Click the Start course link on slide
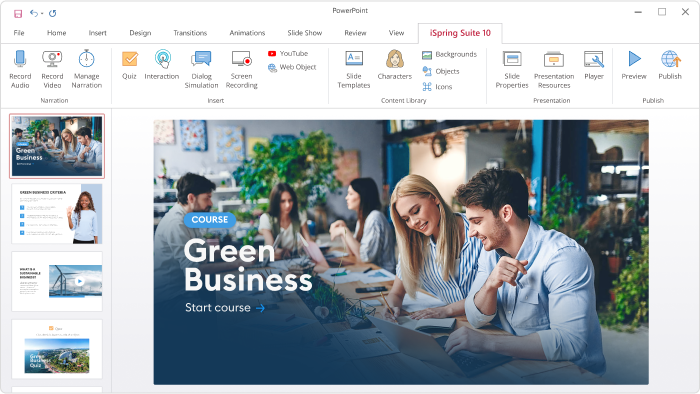This screenshot has height=394, width=700. click(x=225, y=307)
